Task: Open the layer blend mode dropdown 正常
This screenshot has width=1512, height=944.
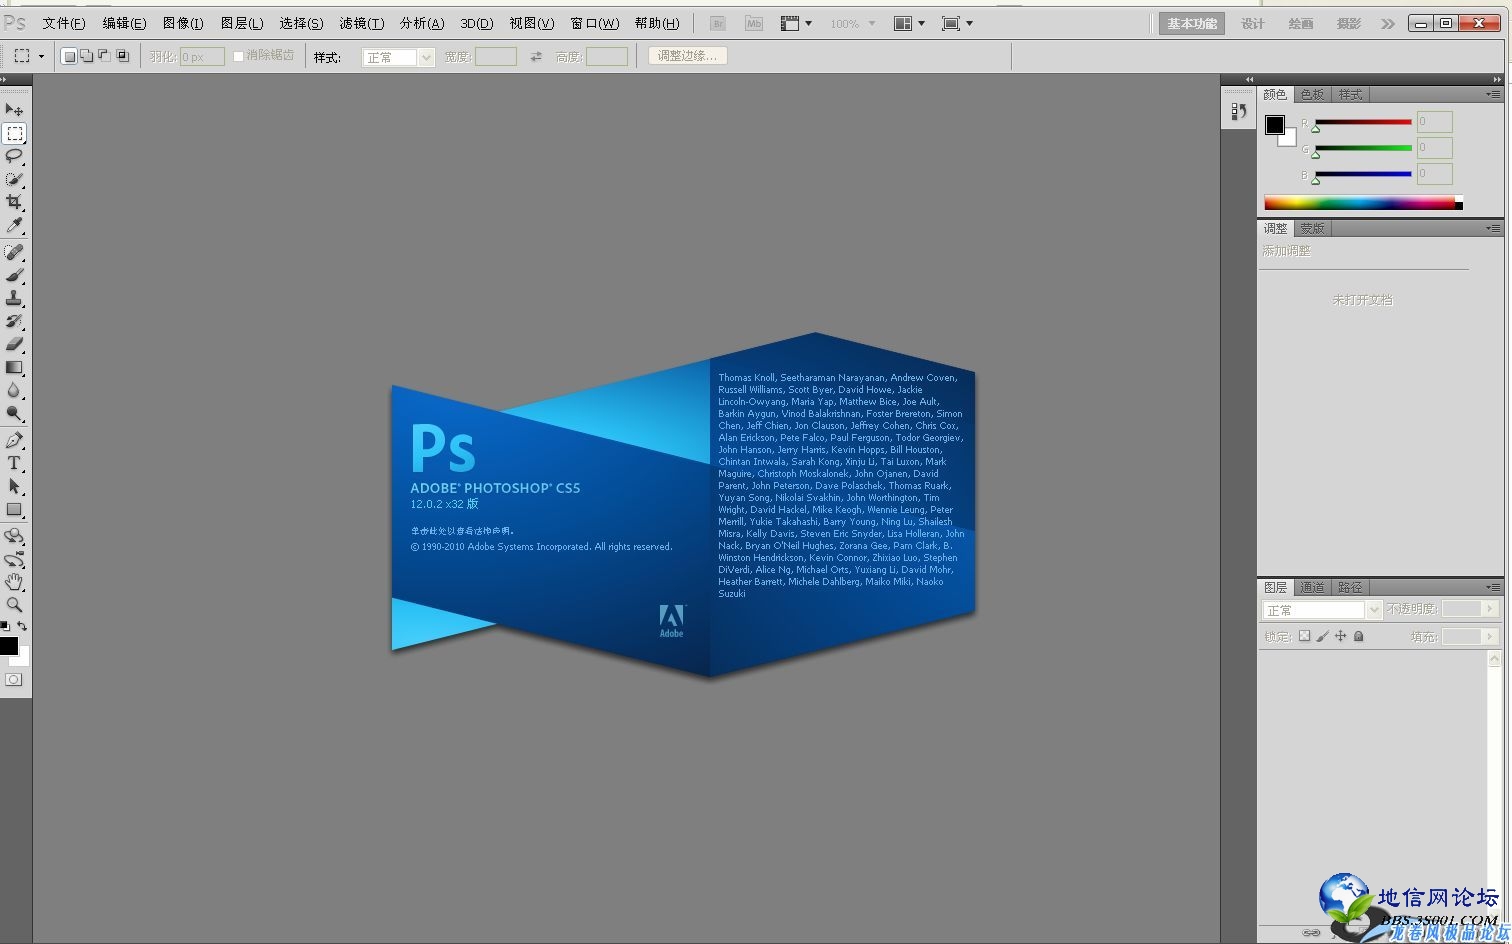Action: (1322, 610)
